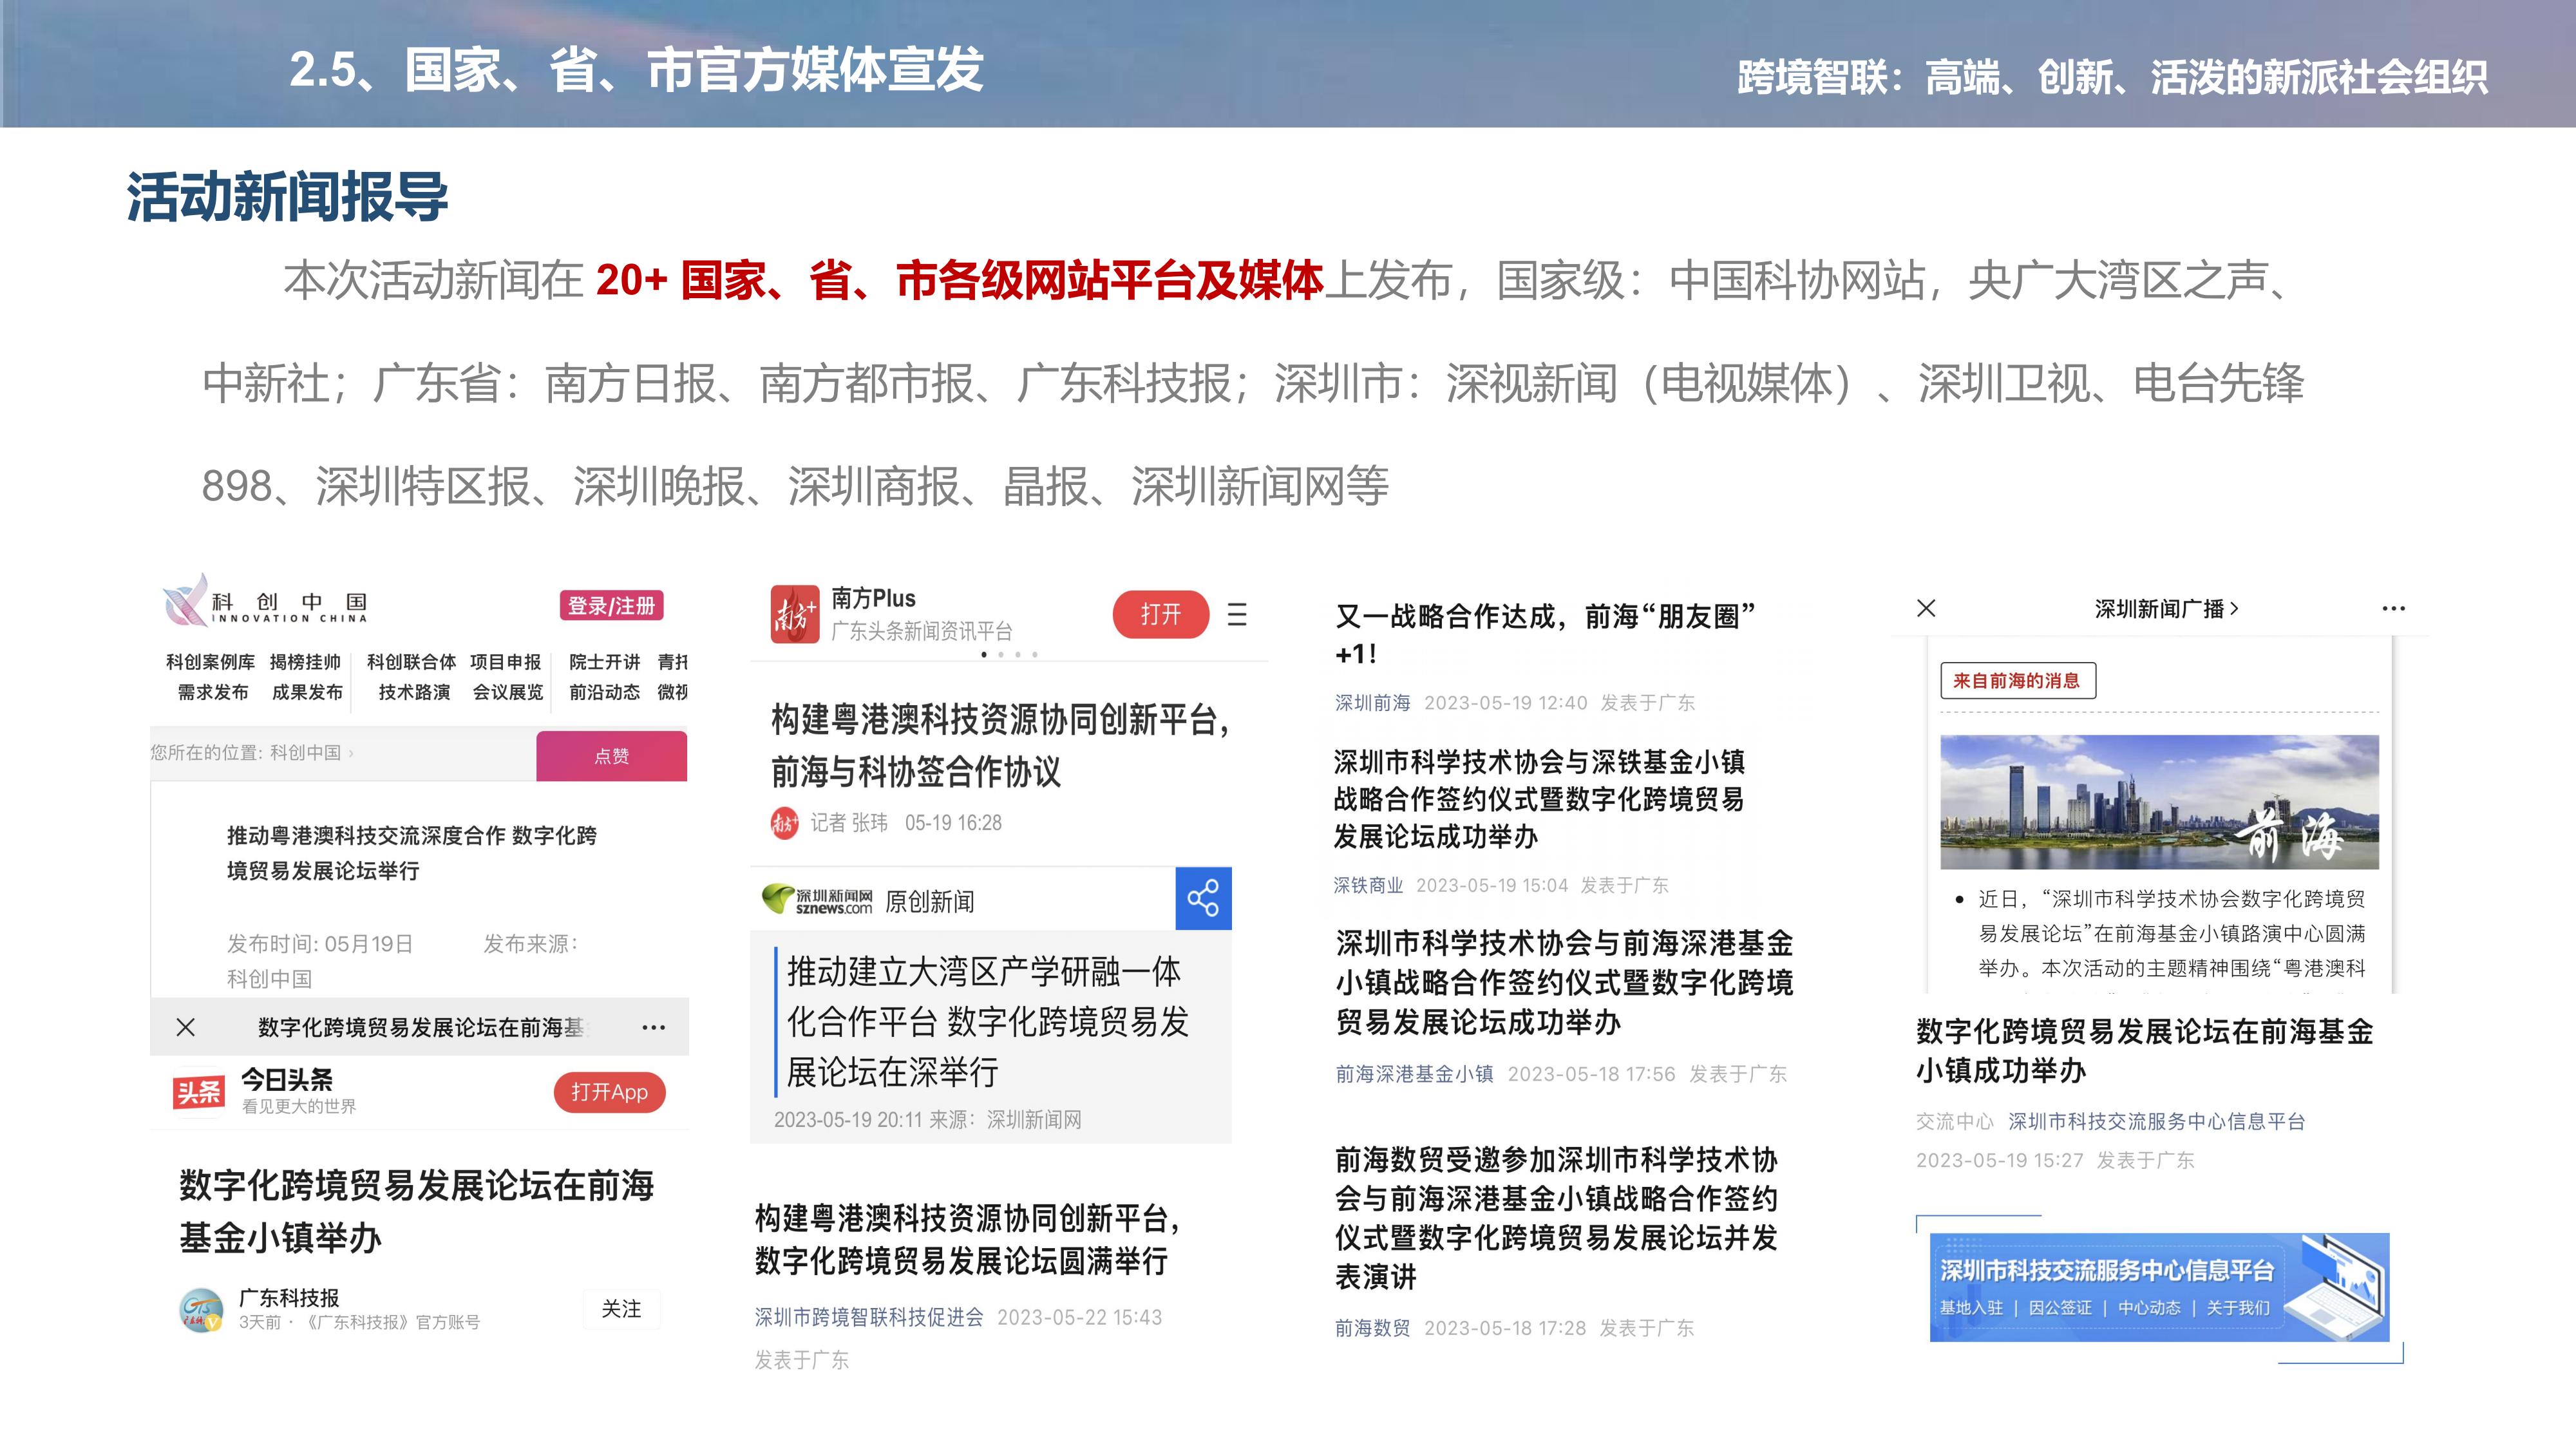Click the 关注 follow button
Image resolution: width=2576 pixels, height=1449 pixels.
pyautogui.click(x=621, y=1309)
